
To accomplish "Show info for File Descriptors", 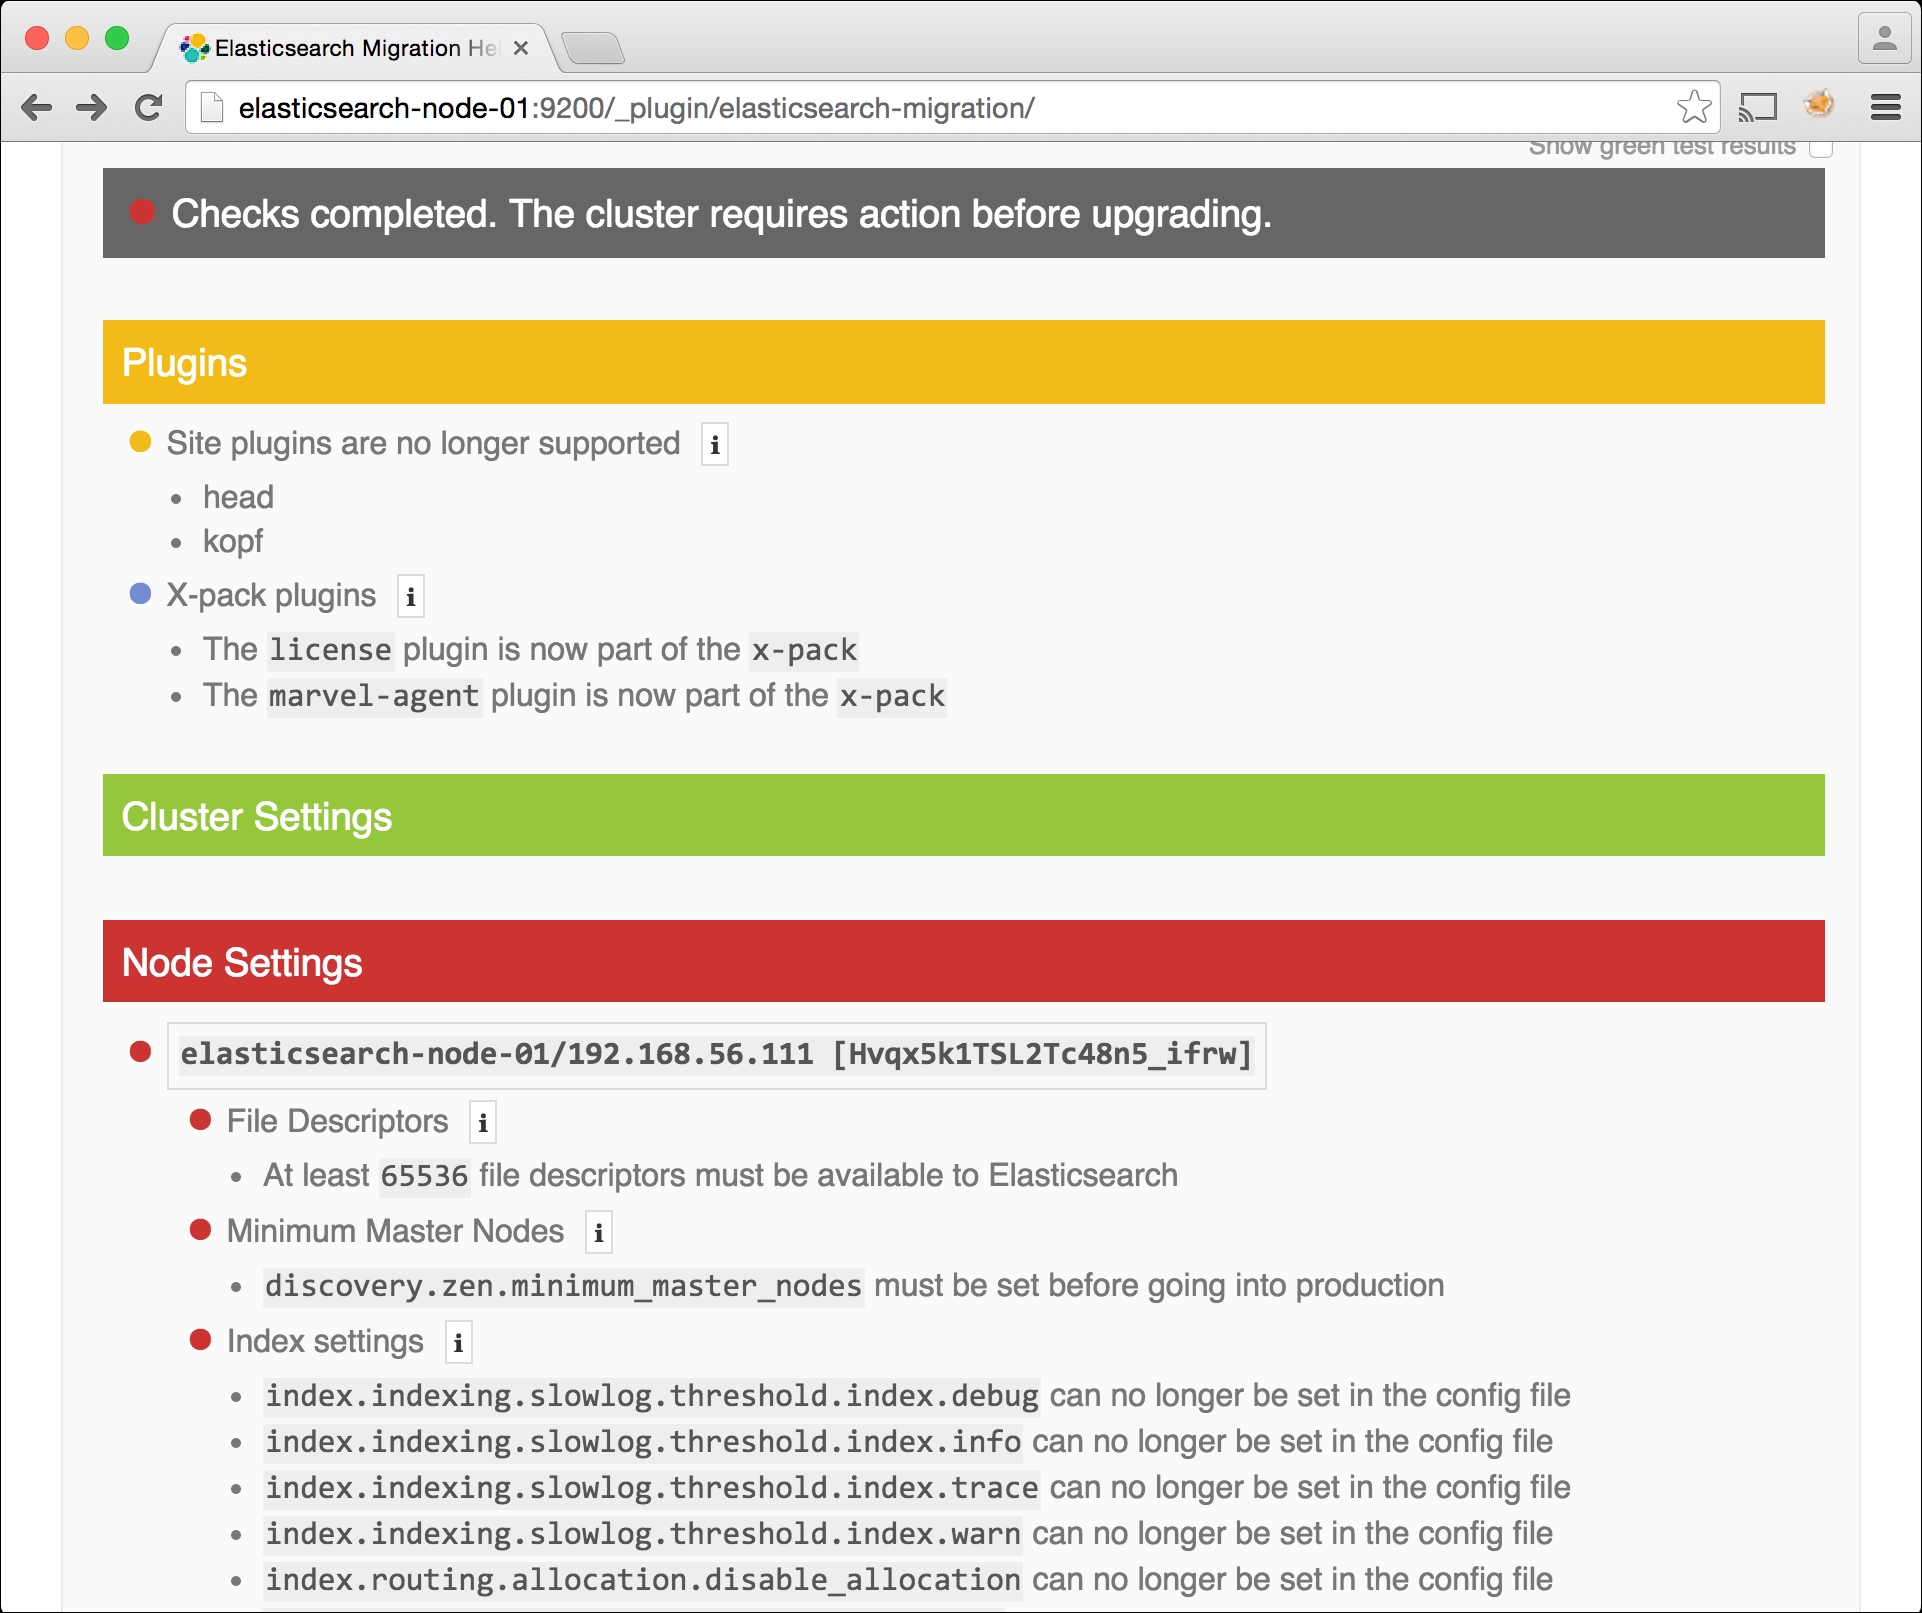I will pos(483,1123).
